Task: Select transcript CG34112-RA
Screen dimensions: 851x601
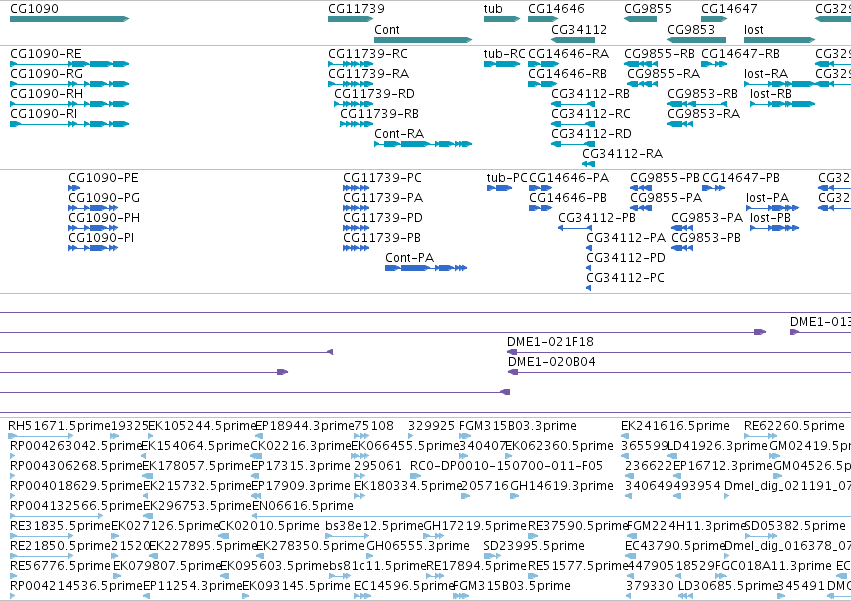Action: tap(588, 164)
